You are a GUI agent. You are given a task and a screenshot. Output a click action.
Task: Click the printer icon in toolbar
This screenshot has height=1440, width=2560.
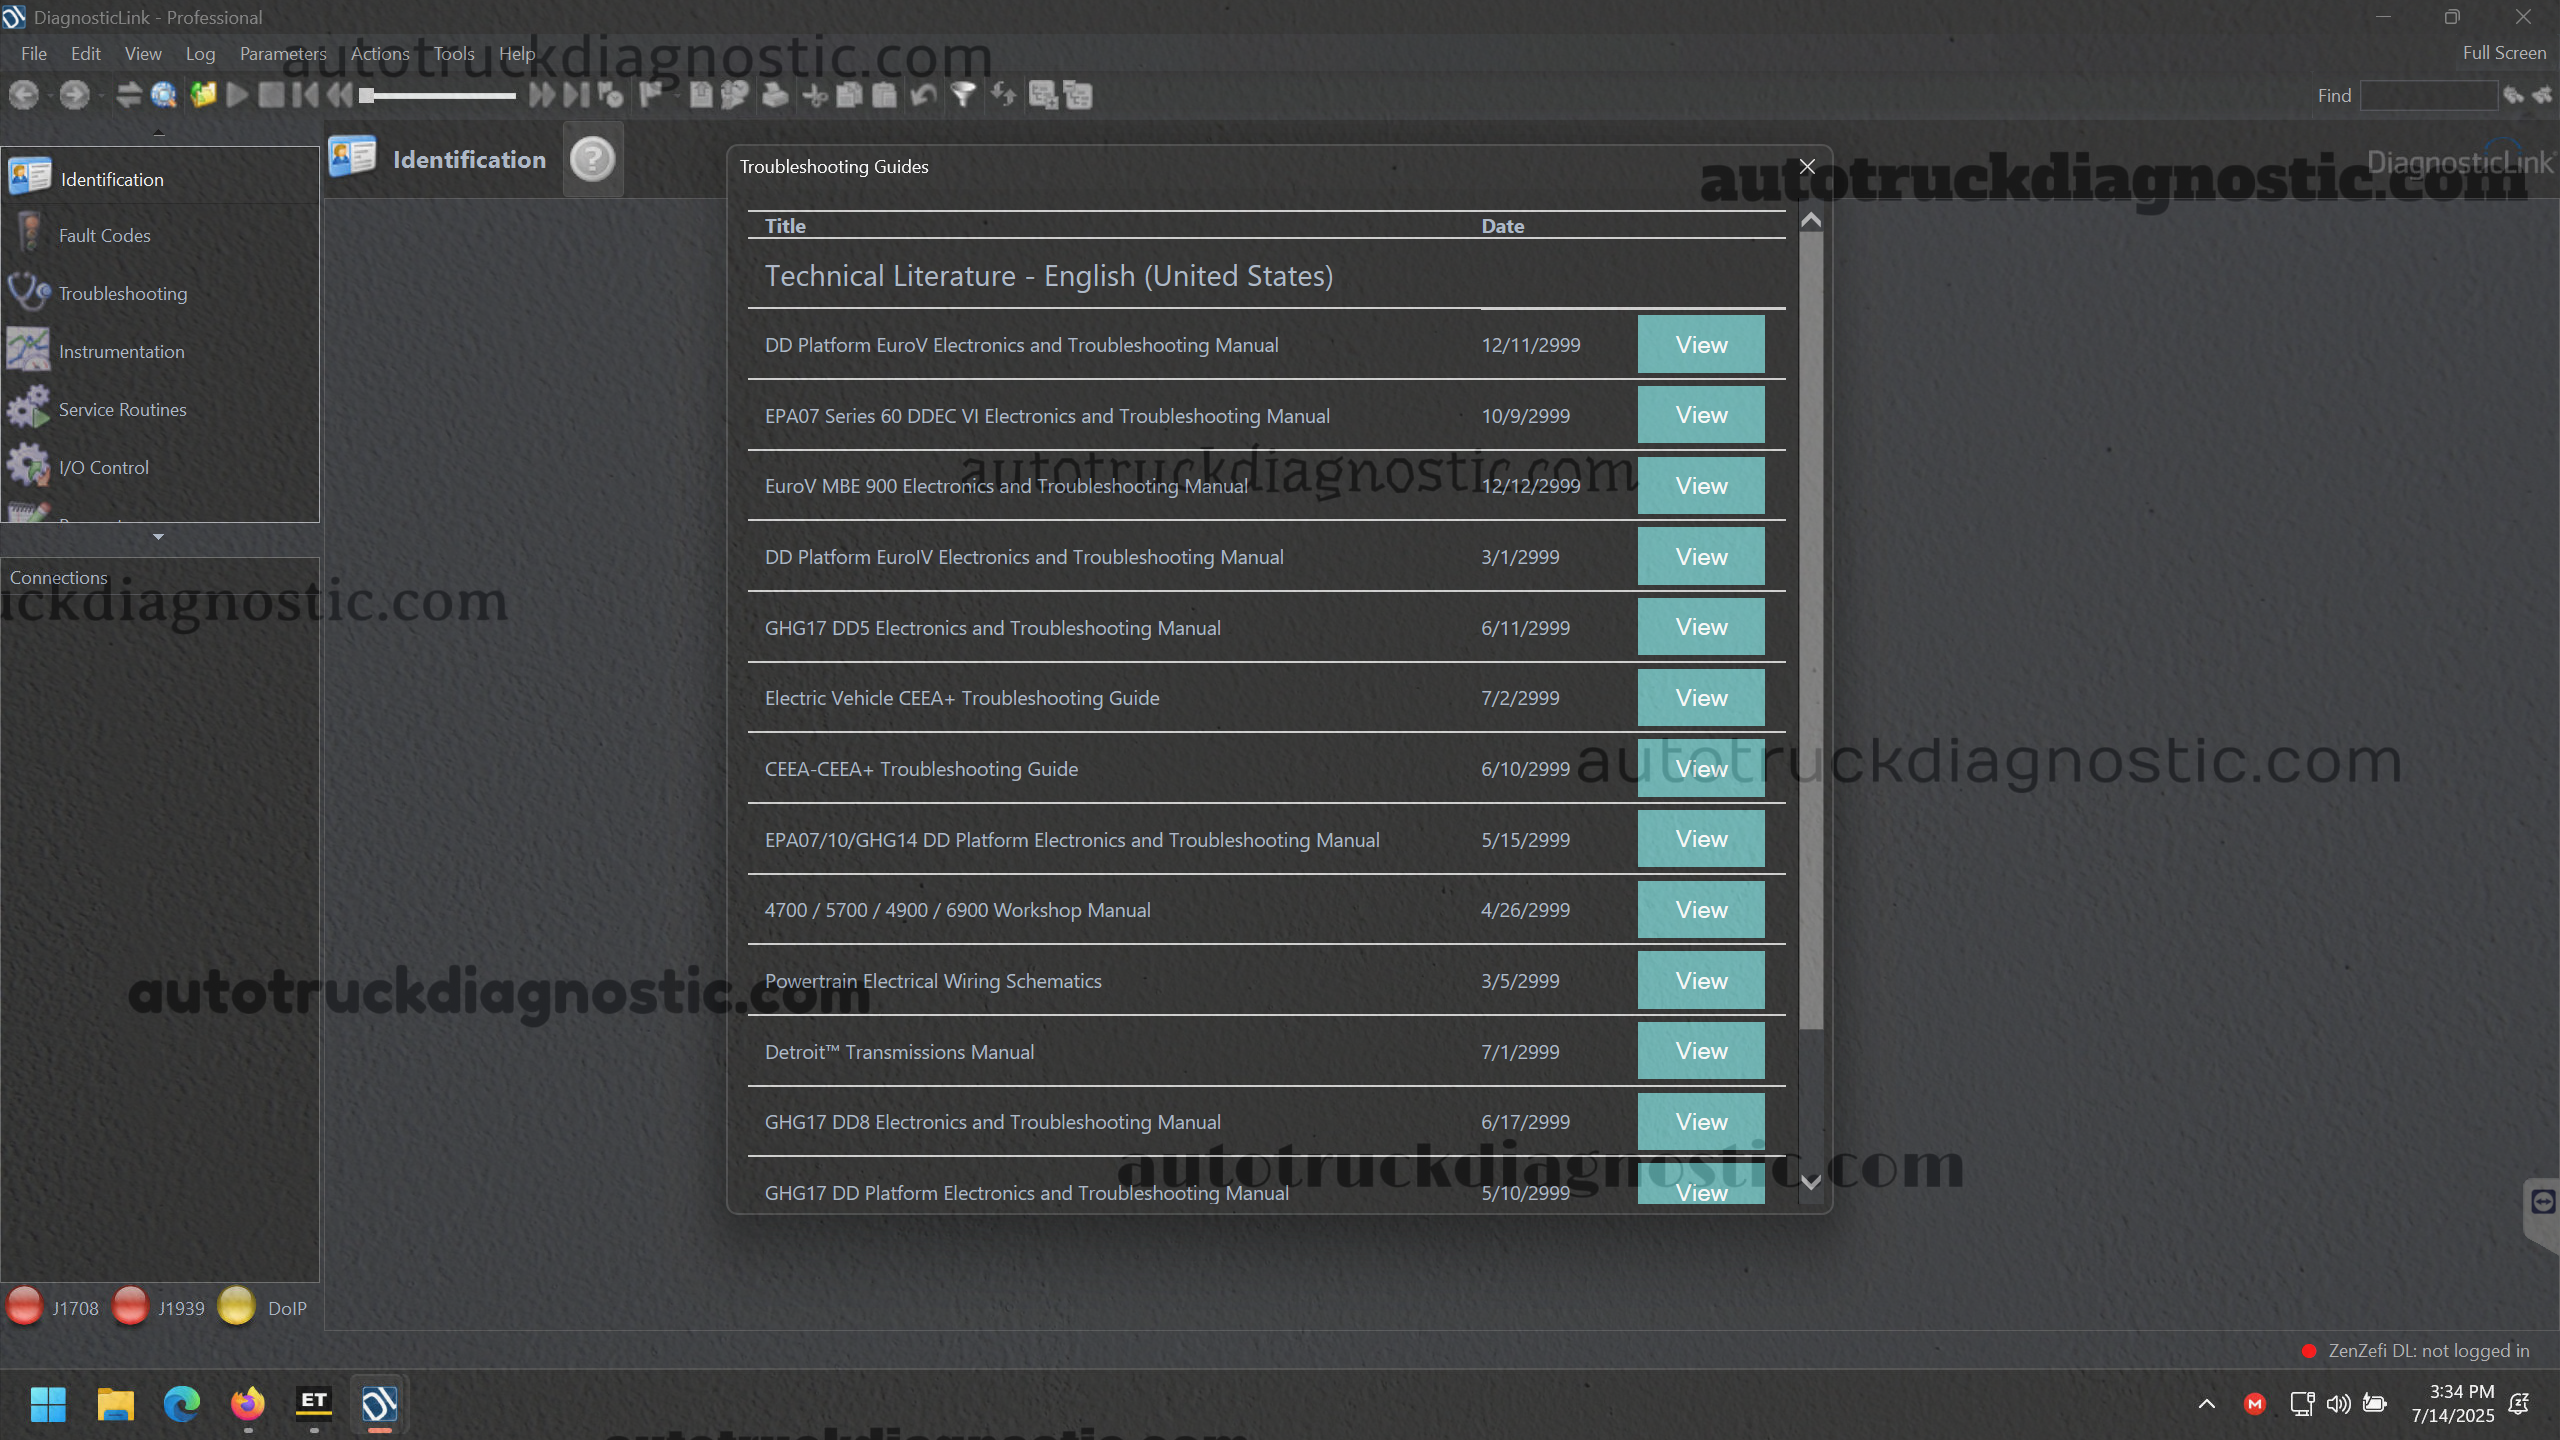coord(775,95)
